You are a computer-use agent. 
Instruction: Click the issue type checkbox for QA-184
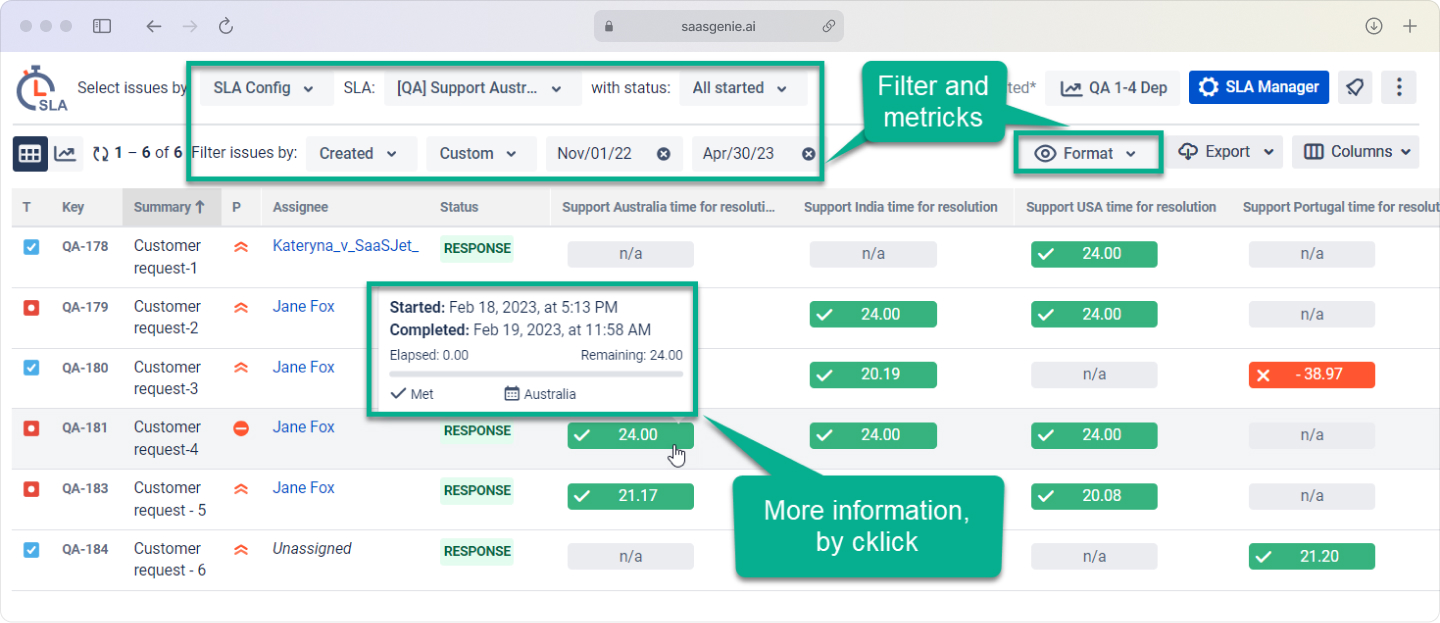pos(29,551)
